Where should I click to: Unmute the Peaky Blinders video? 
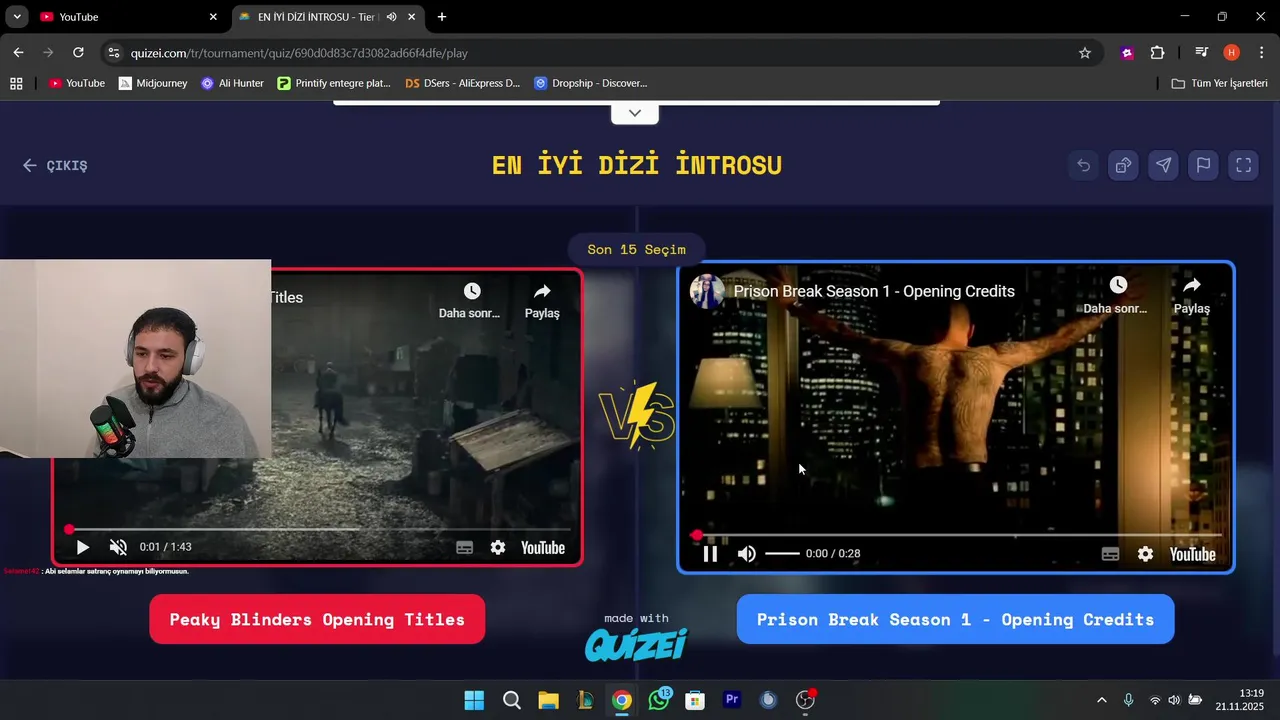coord(118,547)
